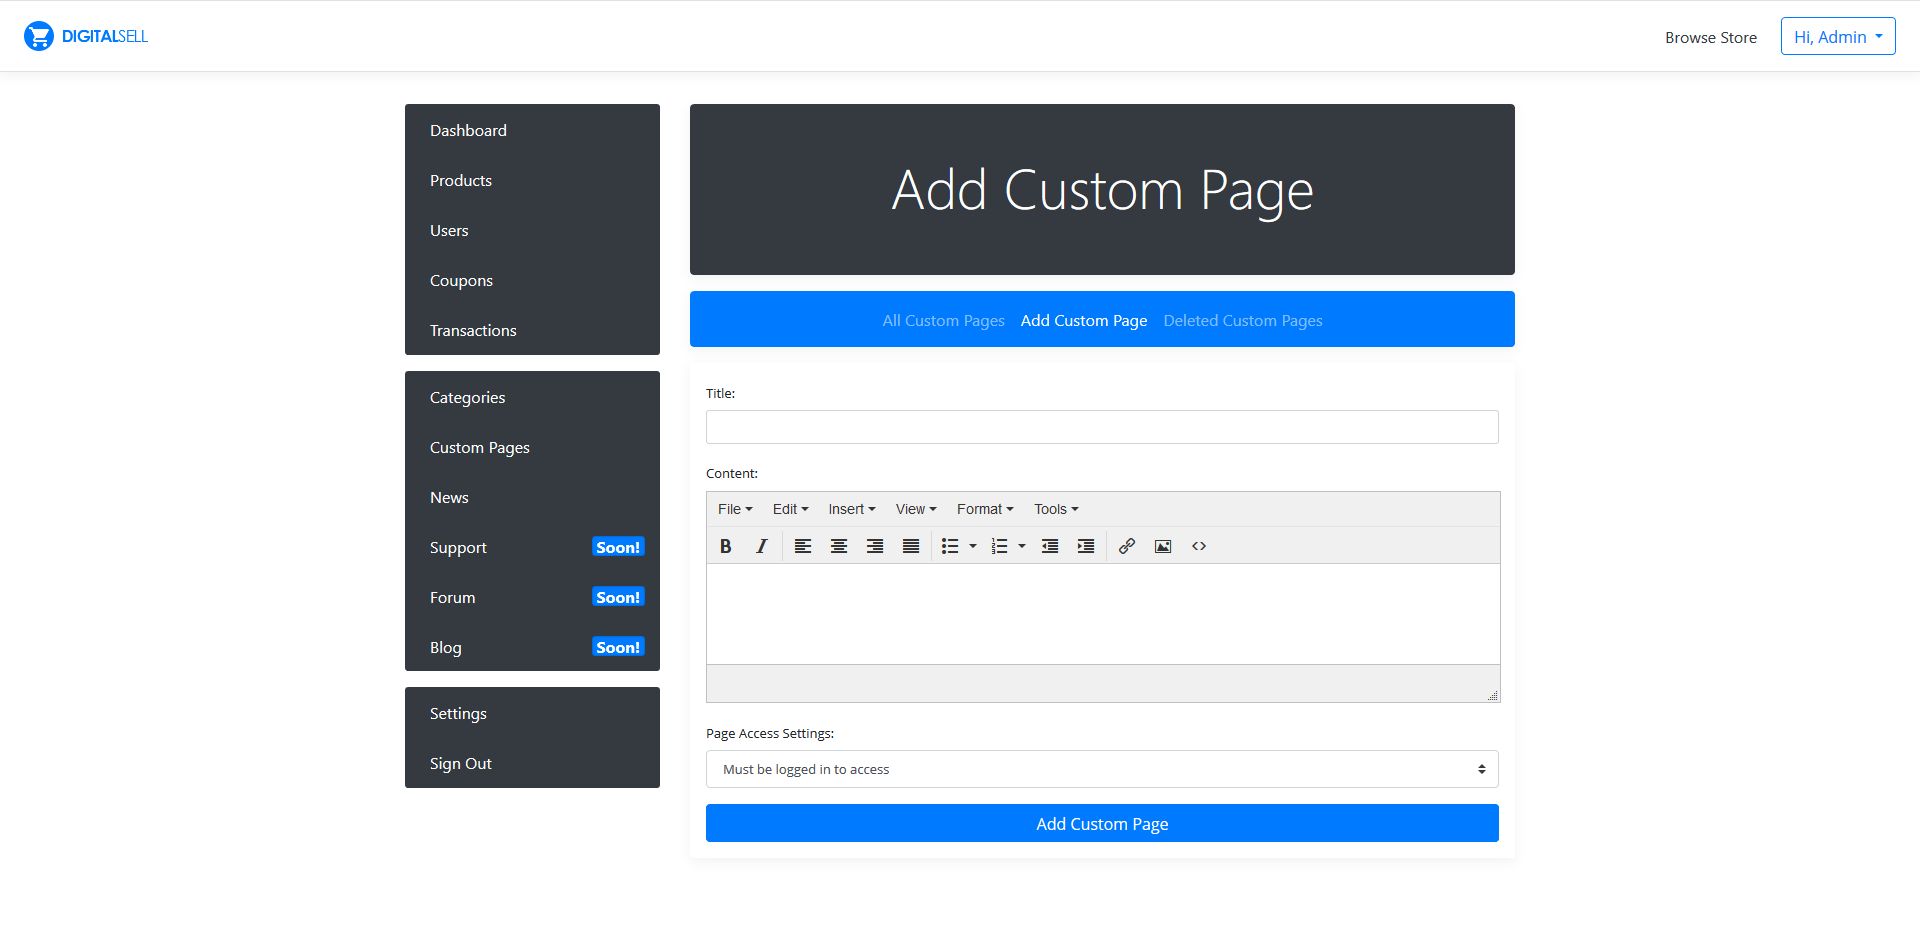
Task: Justify the content text
Action: pyautogui.click(x=911, y=546)
